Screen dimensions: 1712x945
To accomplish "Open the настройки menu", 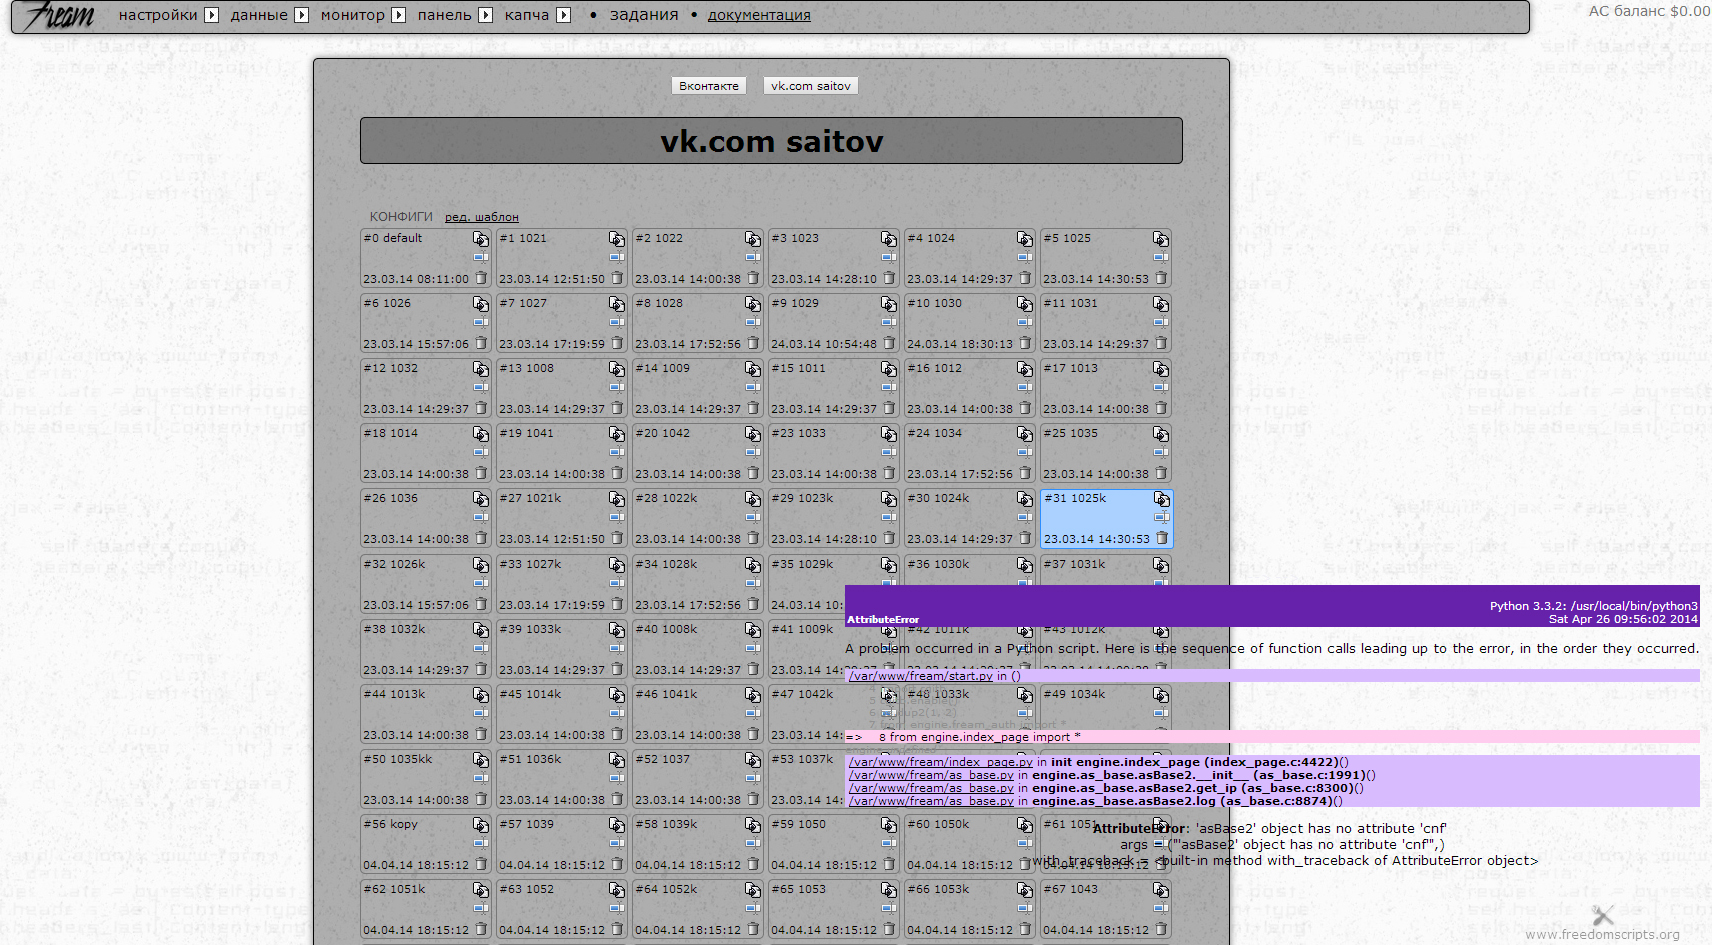I will [x=158, y=15].
